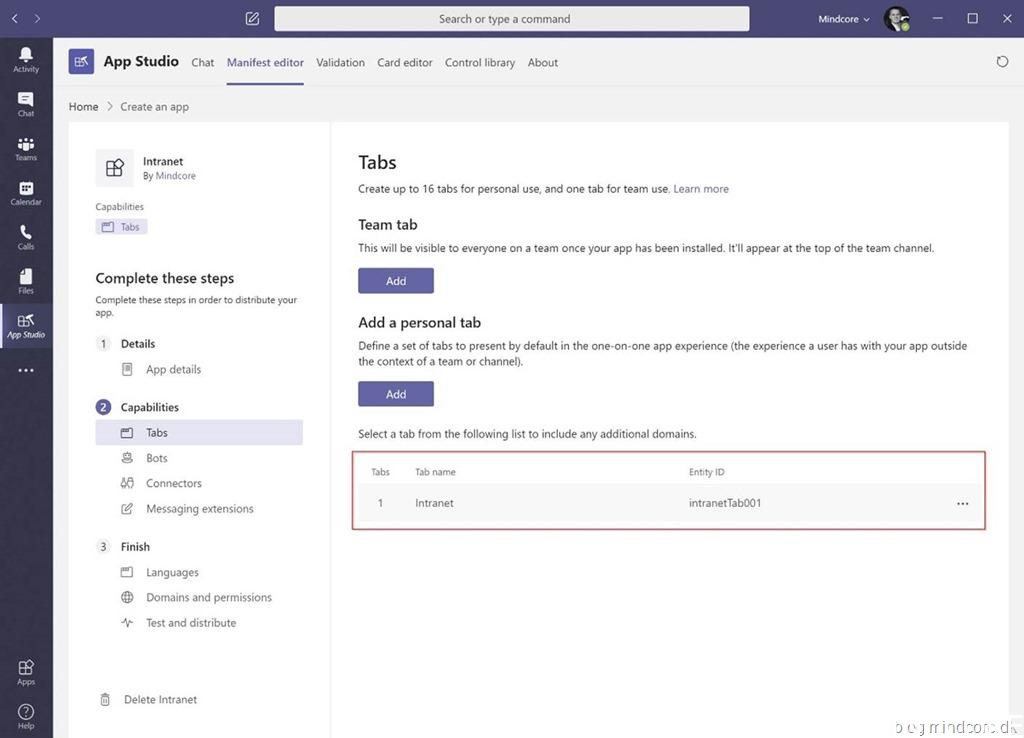Click the new chat compose icon
Viewport: 1024px width, 738px height.
[252, 19]
